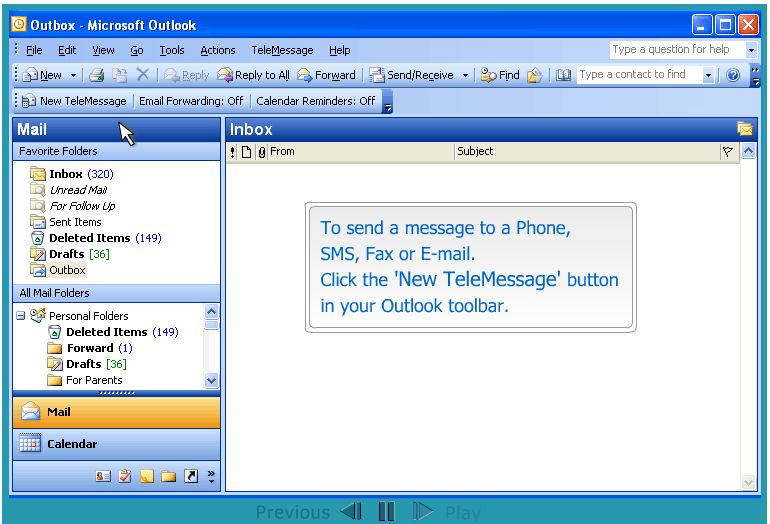This screenshot has width=770, height=524.
Task: Open the Tools menu
Action: [x=171, y=50]
